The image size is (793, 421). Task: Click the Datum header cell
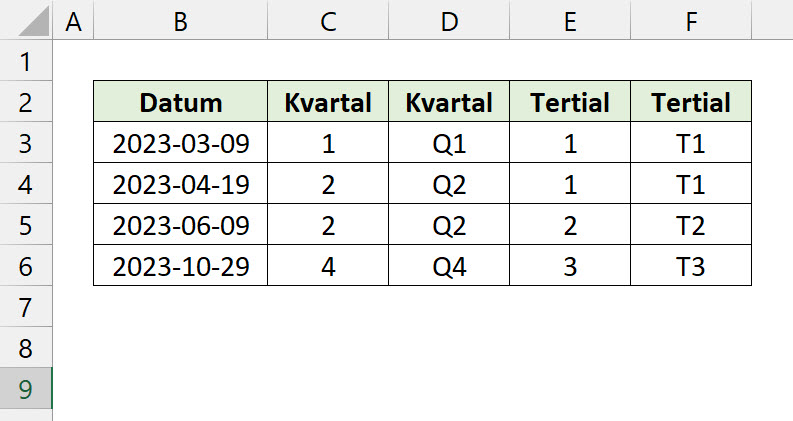pos(180,102)
